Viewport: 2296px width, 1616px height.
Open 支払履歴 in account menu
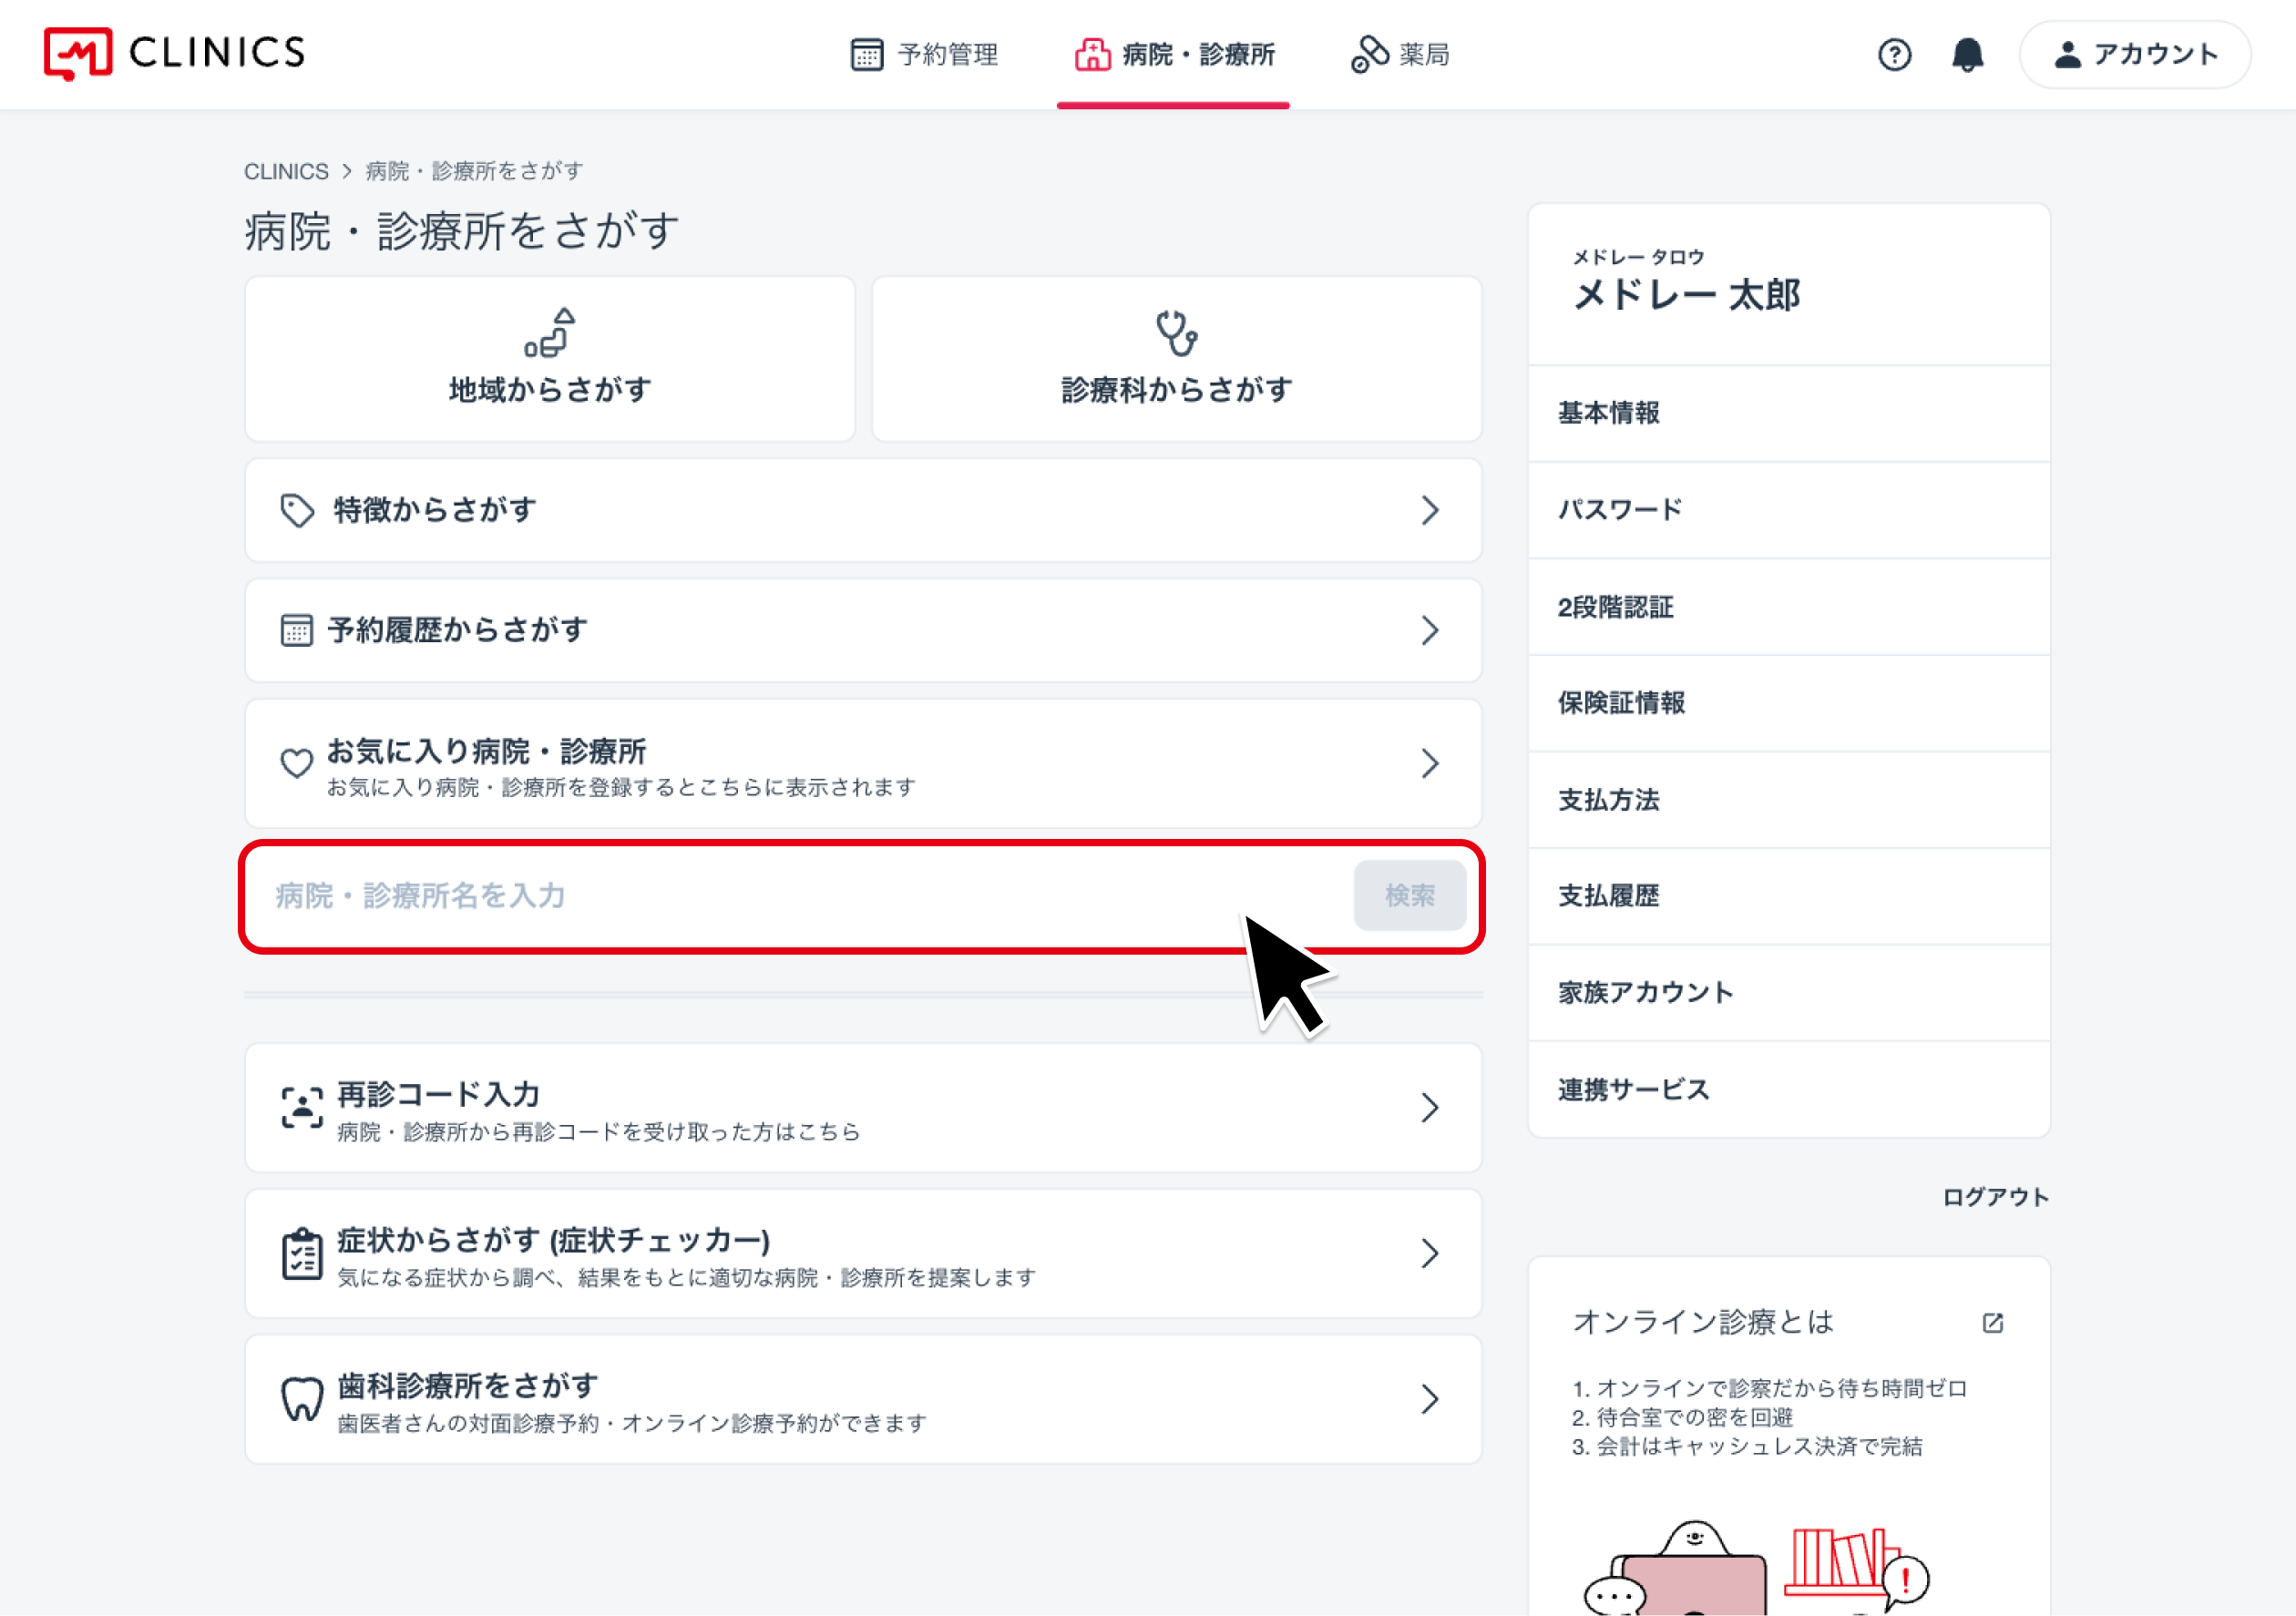tap(1788, 896)
